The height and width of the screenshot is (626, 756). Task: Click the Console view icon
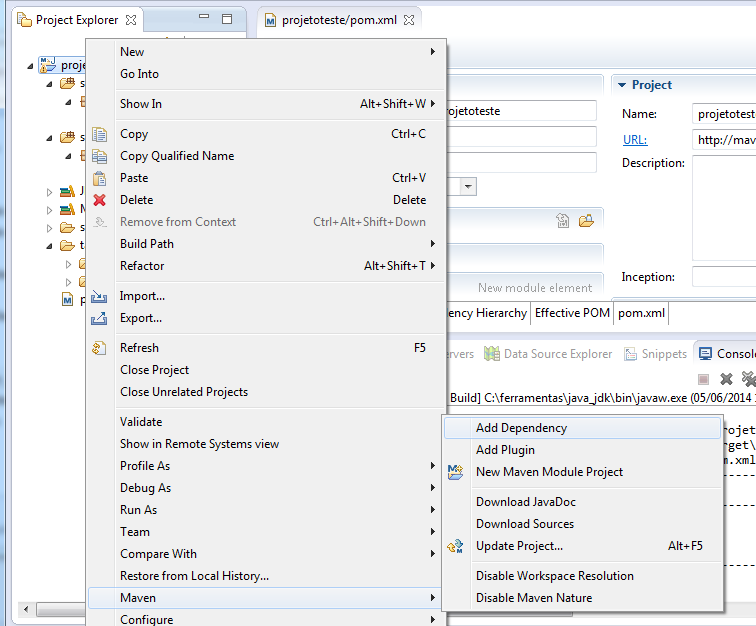click(705, 354)
